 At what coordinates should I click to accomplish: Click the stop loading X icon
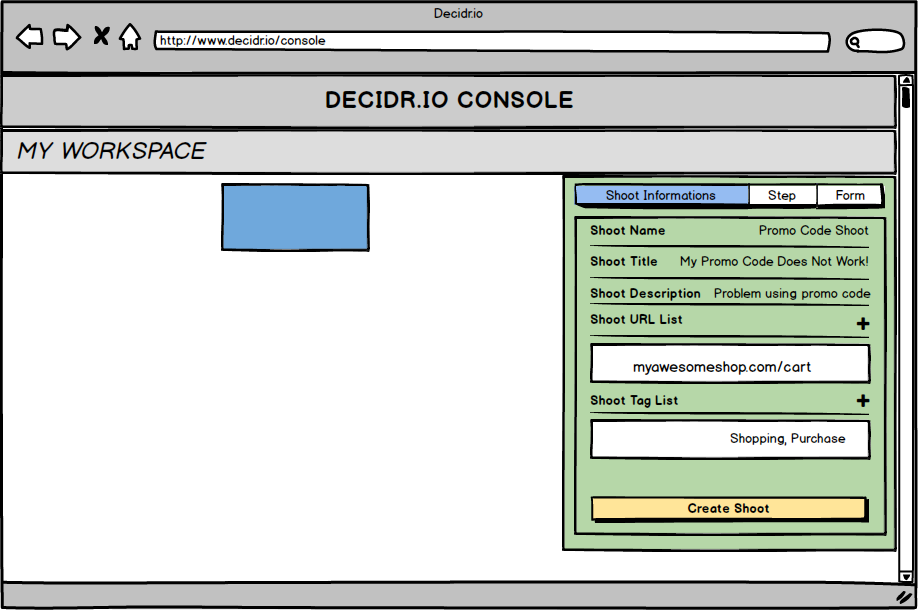(100, 36)
